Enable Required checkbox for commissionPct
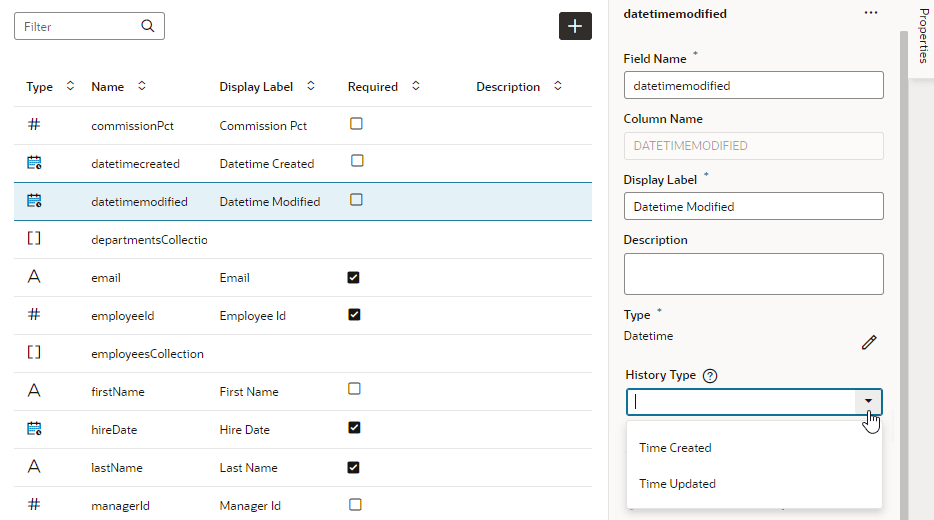The image size is (934, 520). pyautogui.click(x=356, y=124)
